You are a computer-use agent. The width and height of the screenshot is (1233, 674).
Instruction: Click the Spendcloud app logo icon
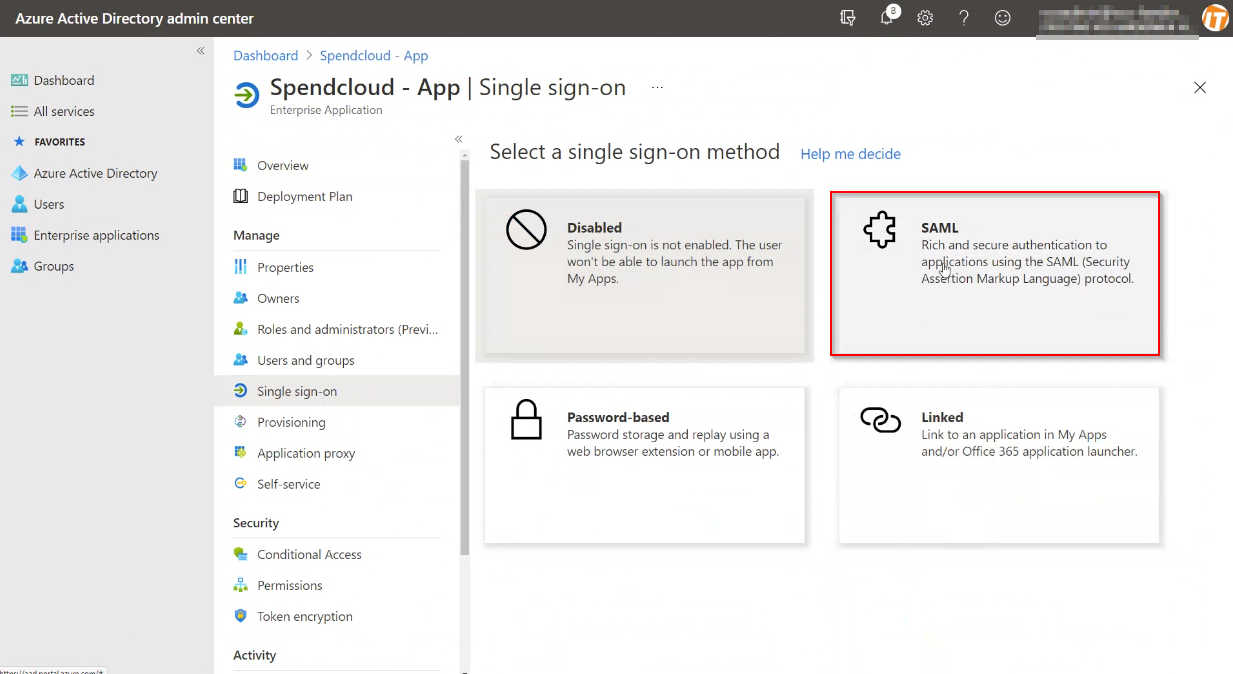click(246, 95)
